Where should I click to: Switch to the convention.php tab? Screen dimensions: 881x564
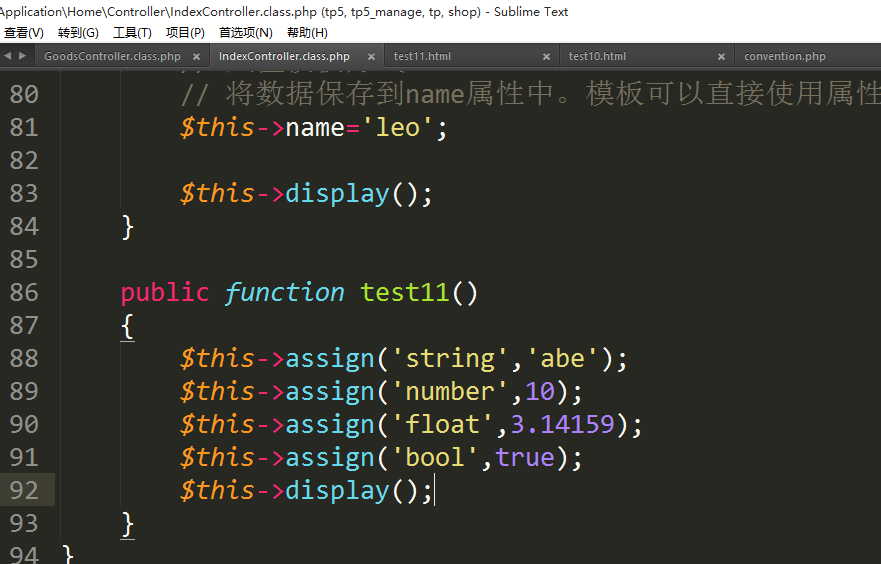(785, 57)
